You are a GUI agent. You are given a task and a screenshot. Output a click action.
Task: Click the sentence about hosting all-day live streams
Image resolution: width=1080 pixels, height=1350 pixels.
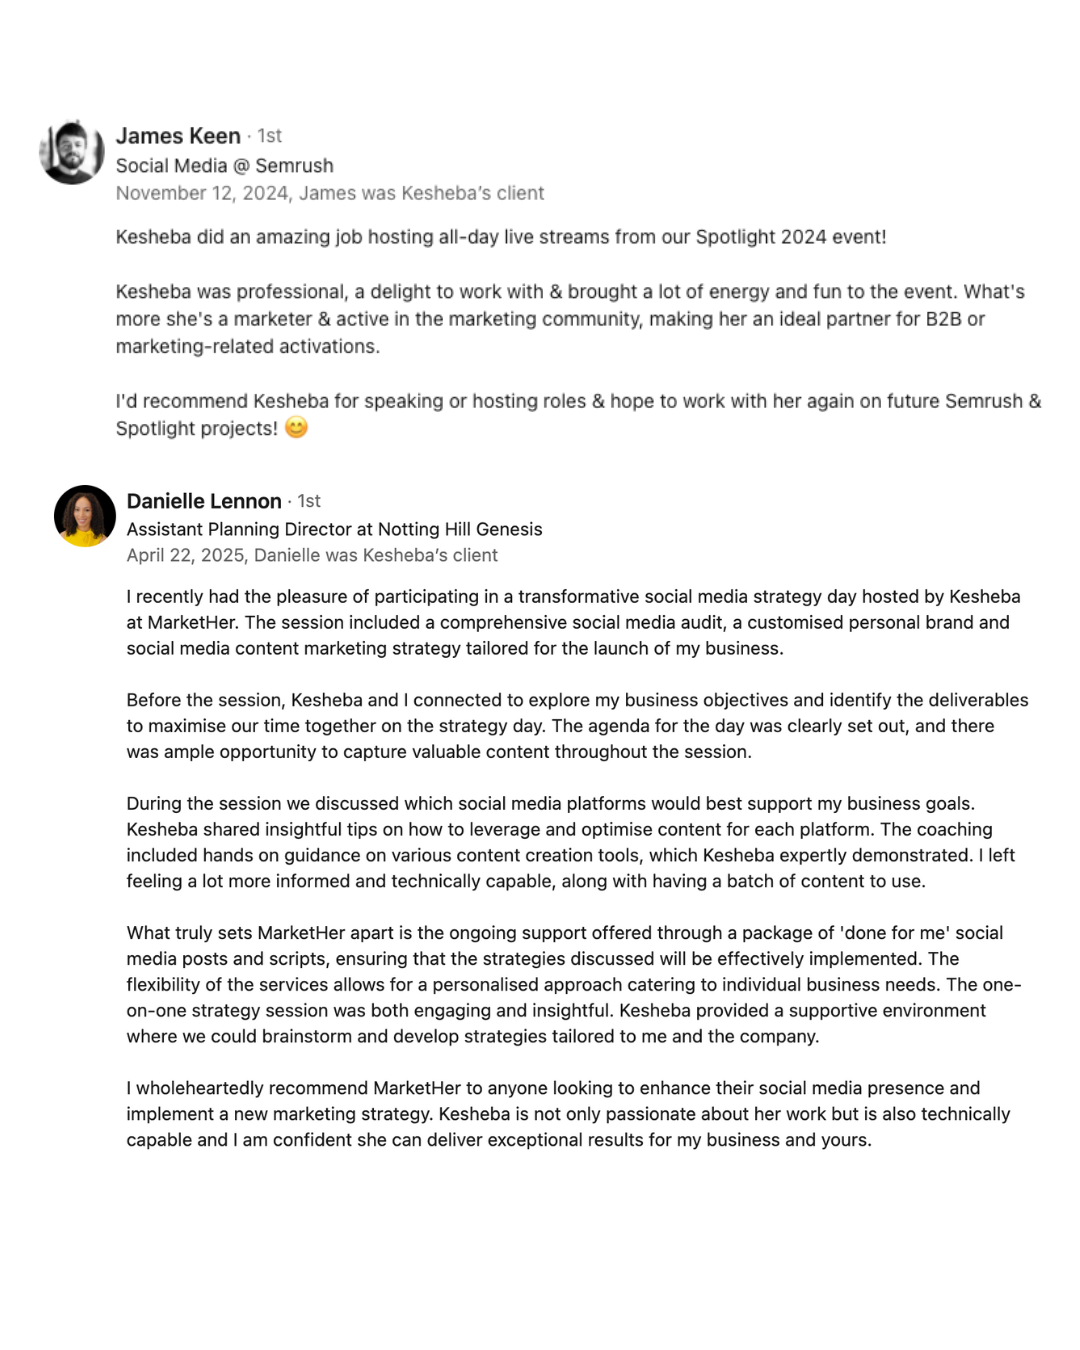point(501,237)
